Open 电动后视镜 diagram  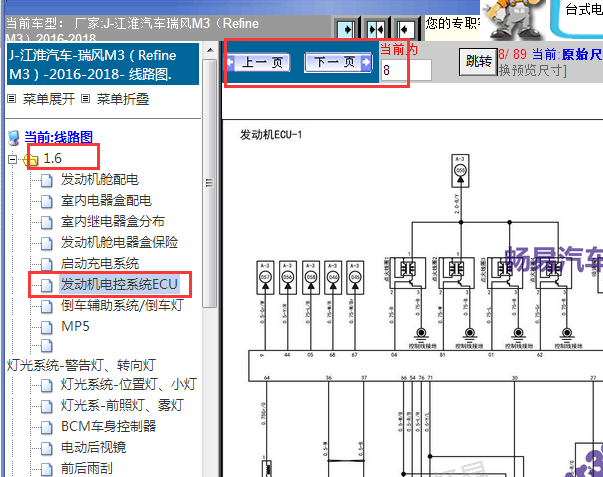tap(93, 447)
